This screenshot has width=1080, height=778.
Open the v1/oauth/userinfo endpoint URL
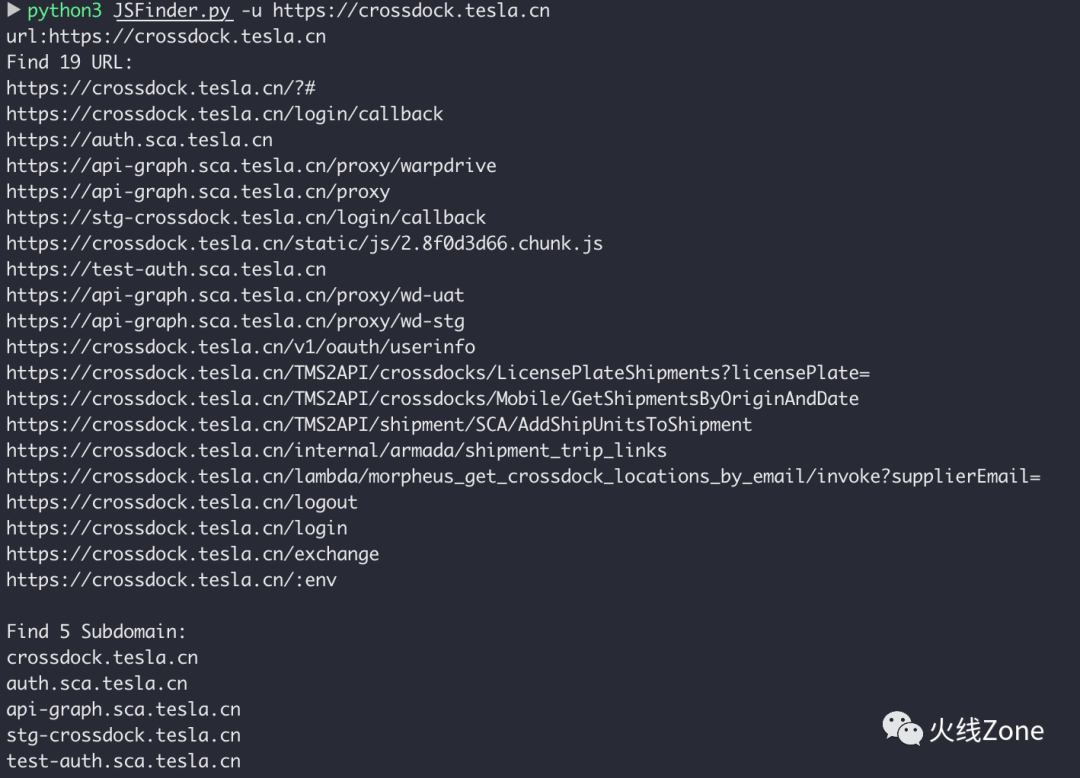(x=240, y=347)
